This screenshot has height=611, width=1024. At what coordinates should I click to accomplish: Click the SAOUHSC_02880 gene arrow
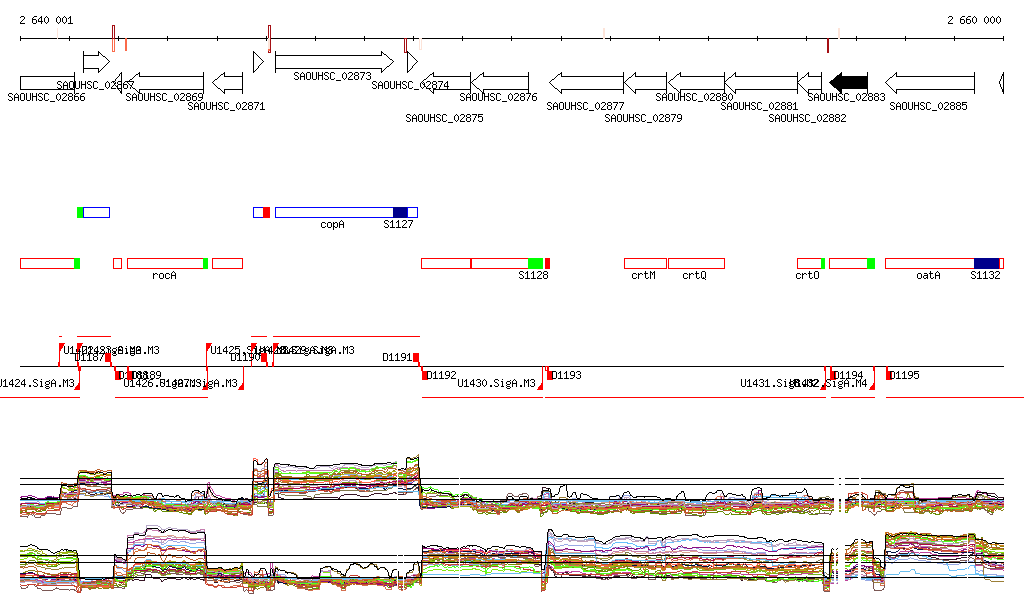pos(696,83)
